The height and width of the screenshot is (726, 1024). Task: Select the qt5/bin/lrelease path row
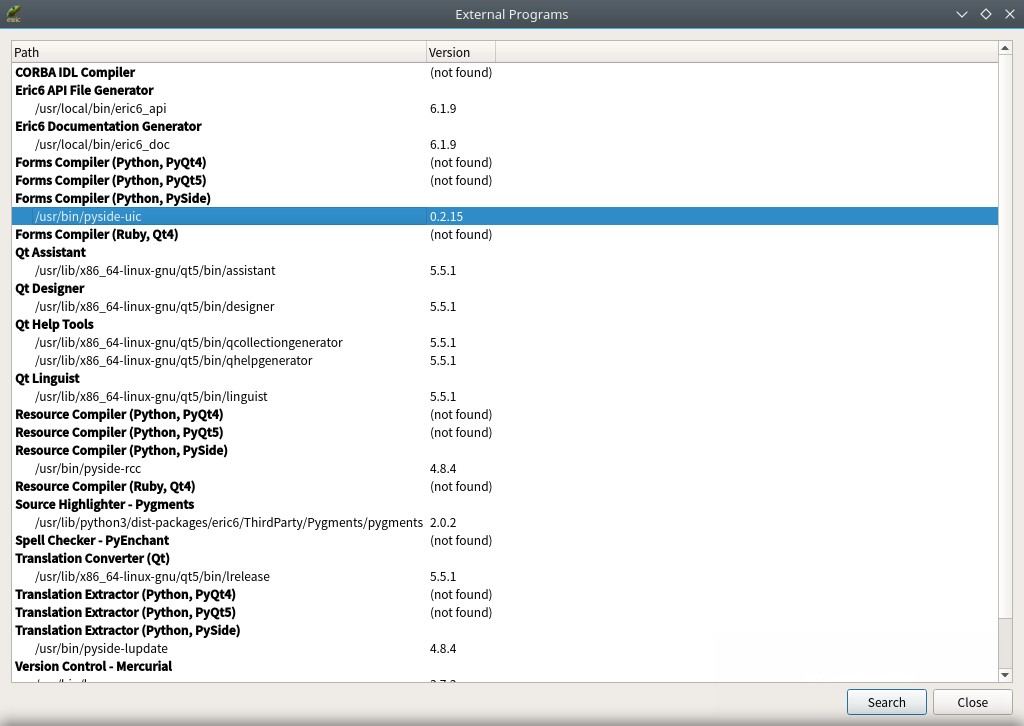point(505,576)
